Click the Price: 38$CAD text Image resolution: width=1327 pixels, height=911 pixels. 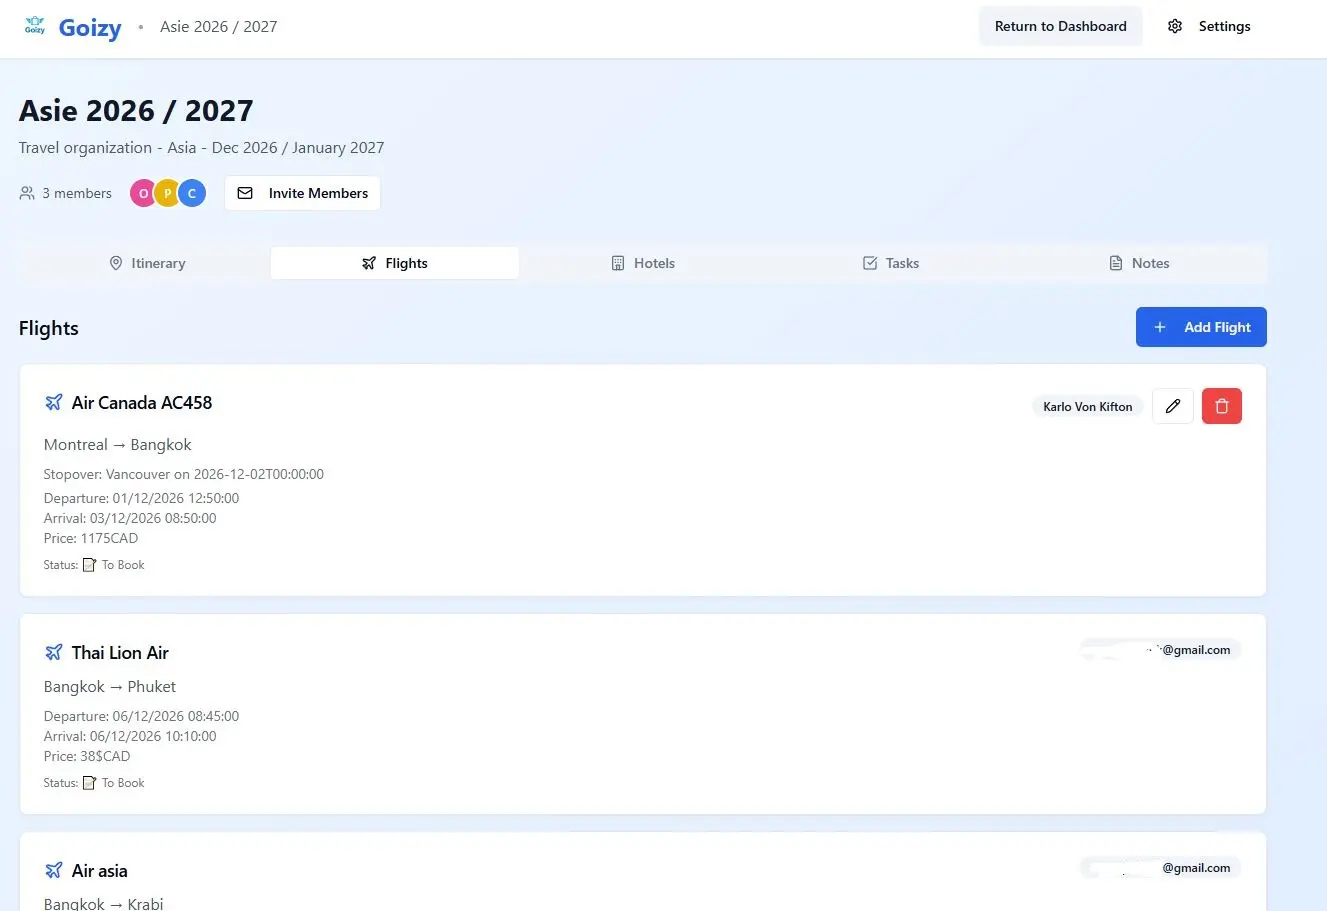[x=87, y=756]
